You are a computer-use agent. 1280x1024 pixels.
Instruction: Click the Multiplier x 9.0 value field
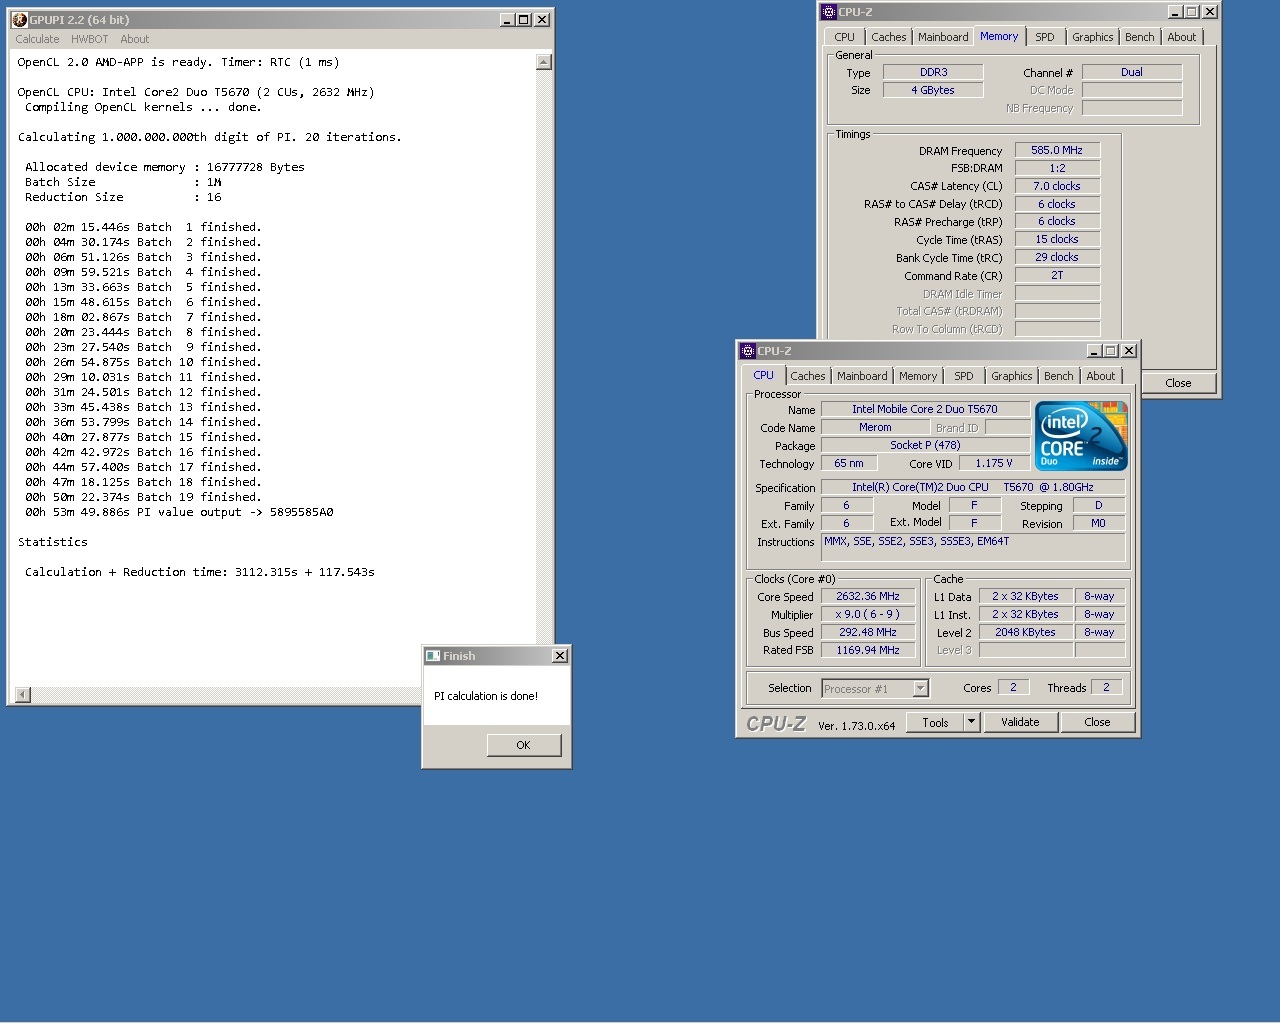coord(868,614)
